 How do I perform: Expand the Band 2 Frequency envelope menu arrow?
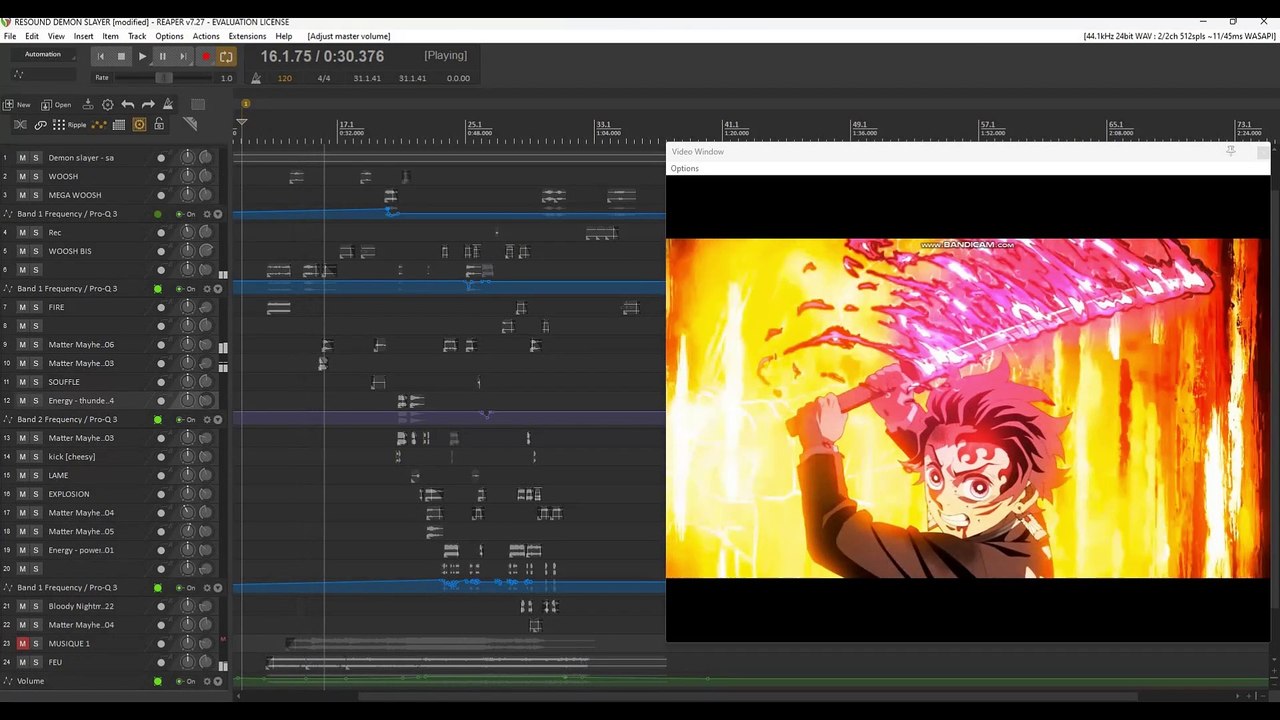218,420
